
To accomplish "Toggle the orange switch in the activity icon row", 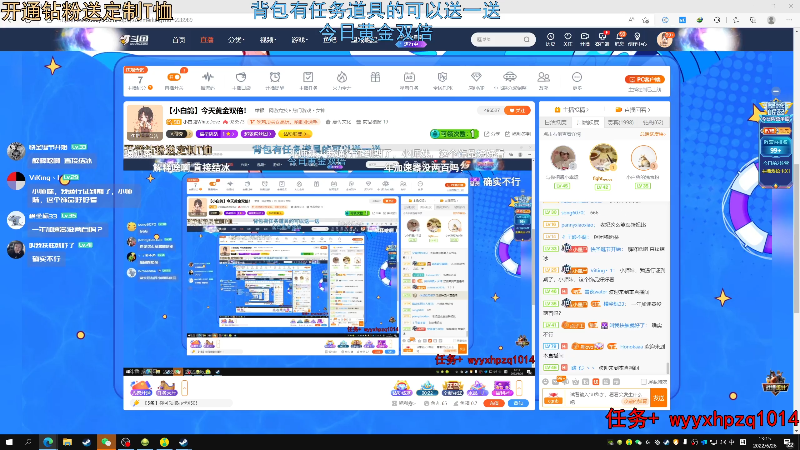I will pyautogui.click(x=173, y=78).
